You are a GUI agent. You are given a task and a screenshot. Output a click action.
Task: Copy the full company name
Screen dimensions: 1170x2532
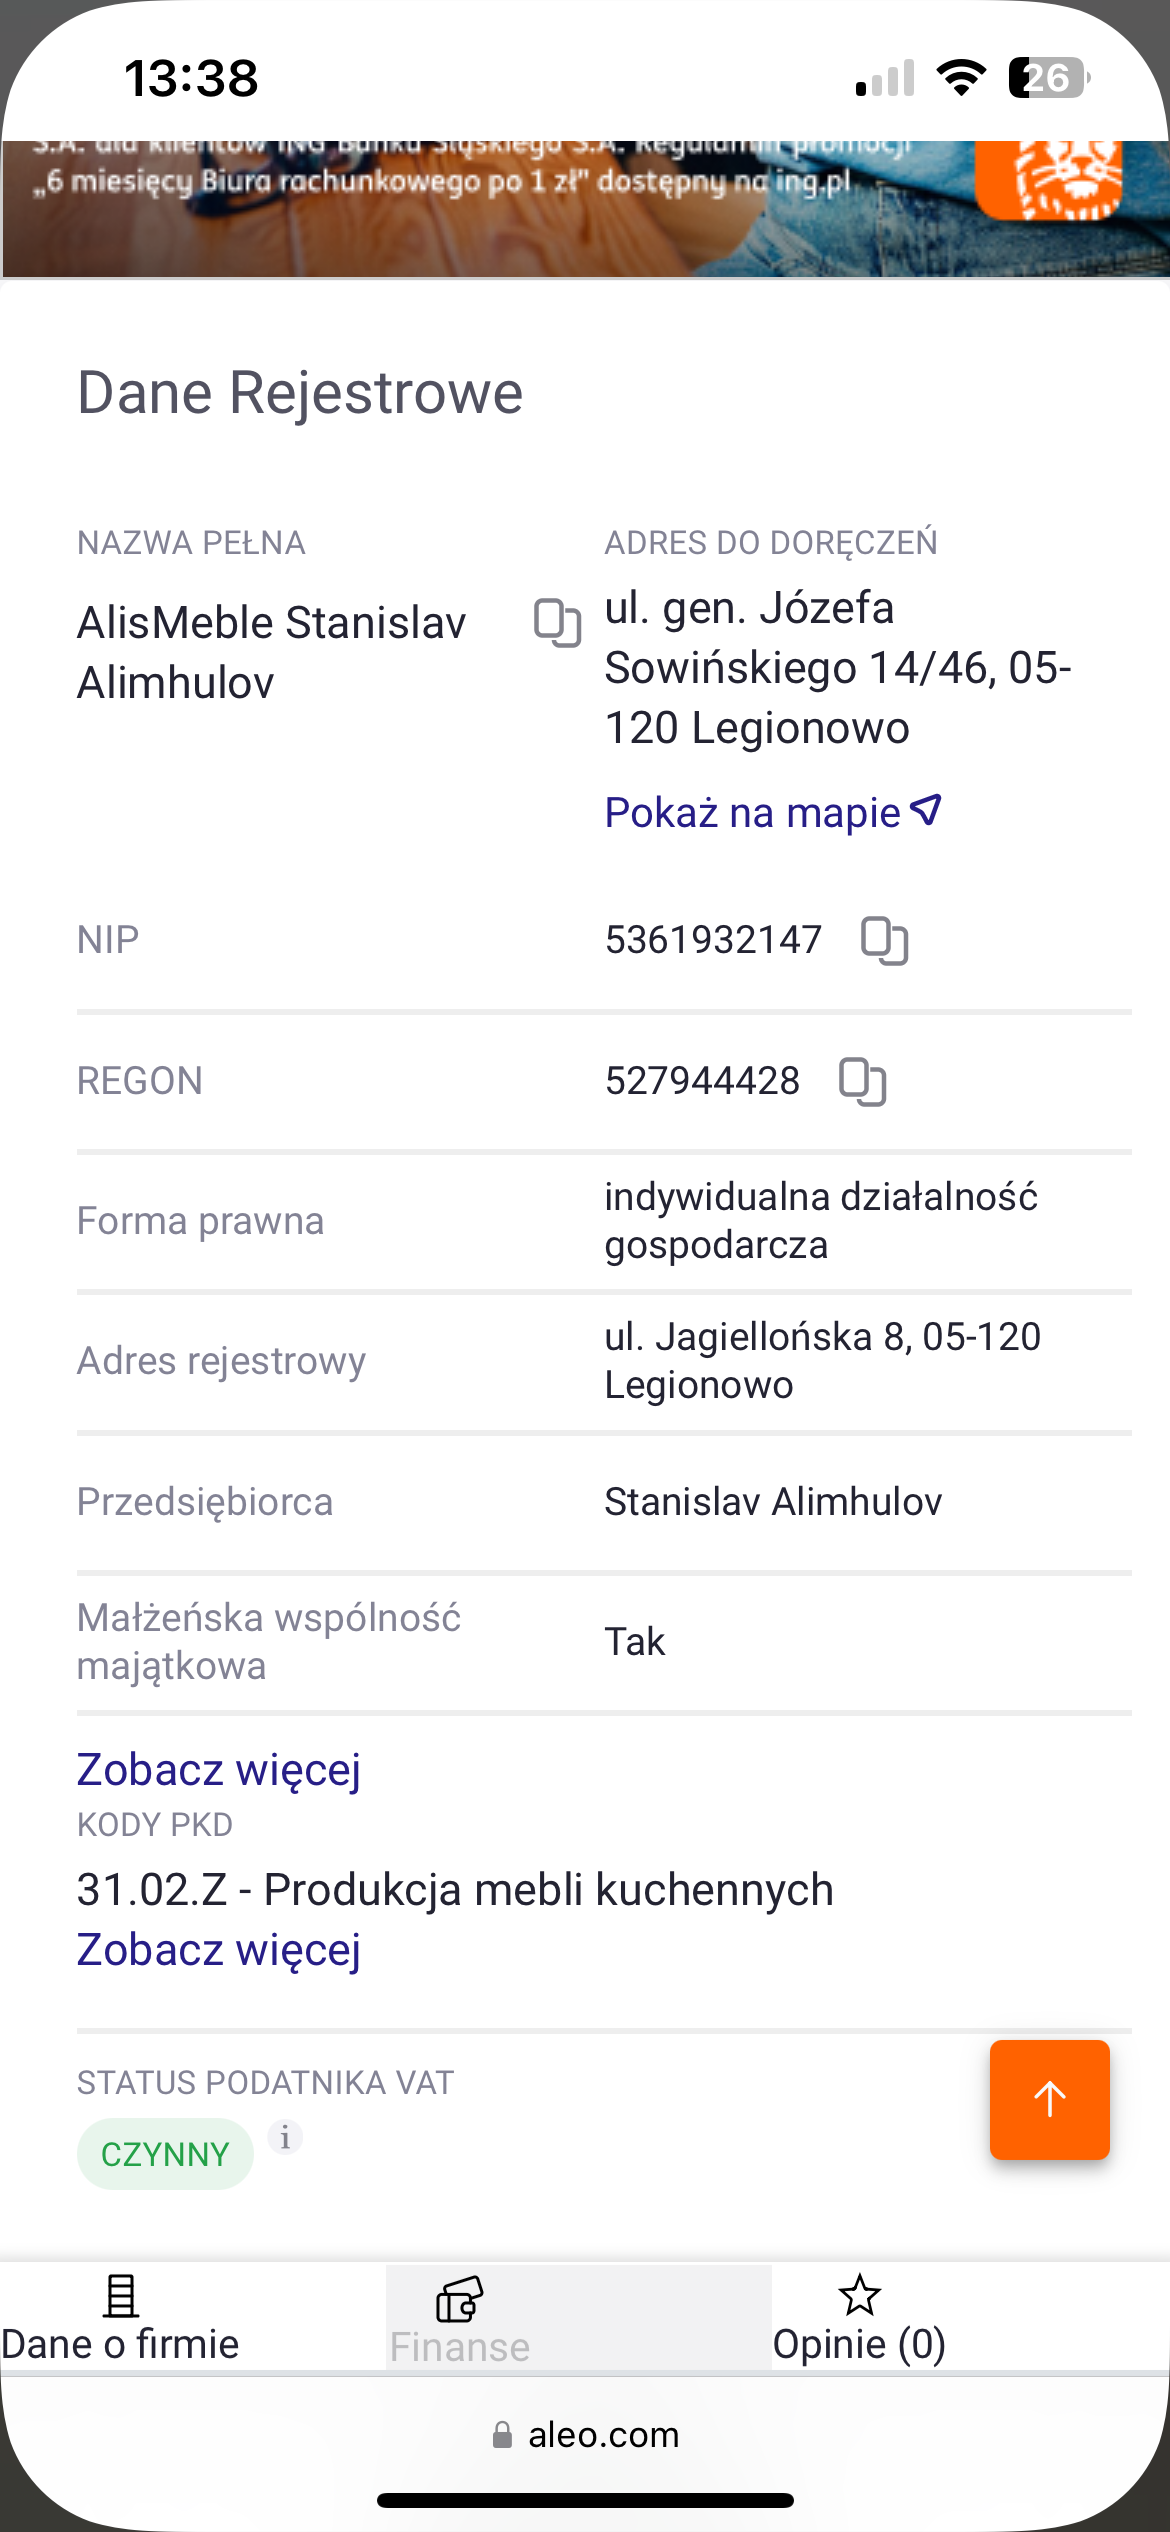(x=557, y=623)
